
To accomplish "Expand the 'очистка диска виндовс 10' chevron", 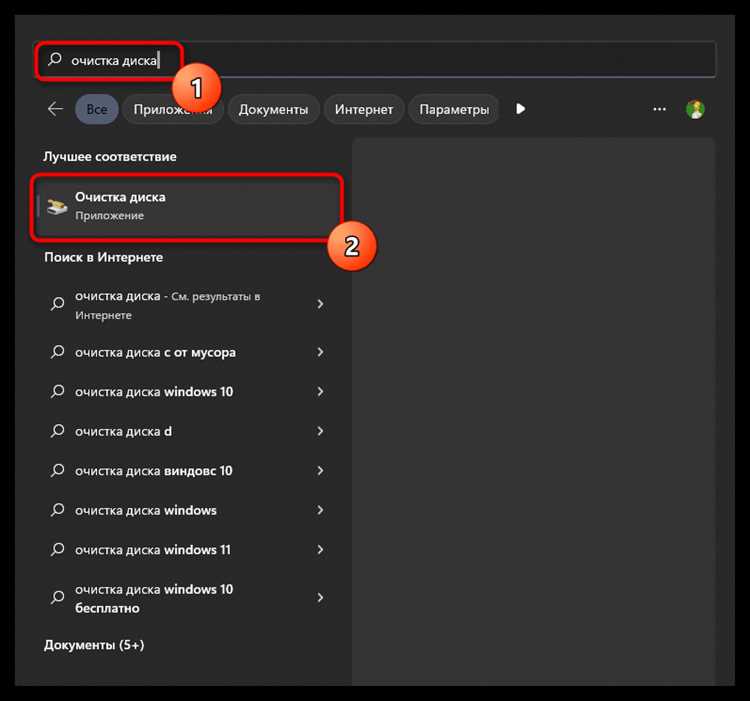I will 320,471.
